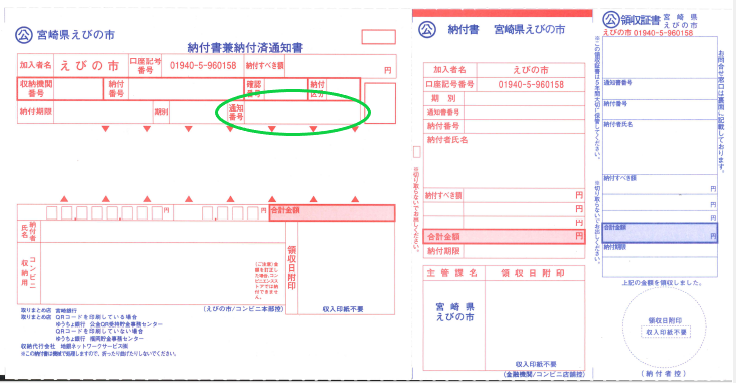Click 納付者氏名 label on the middle slip

[x=447, y=139]
